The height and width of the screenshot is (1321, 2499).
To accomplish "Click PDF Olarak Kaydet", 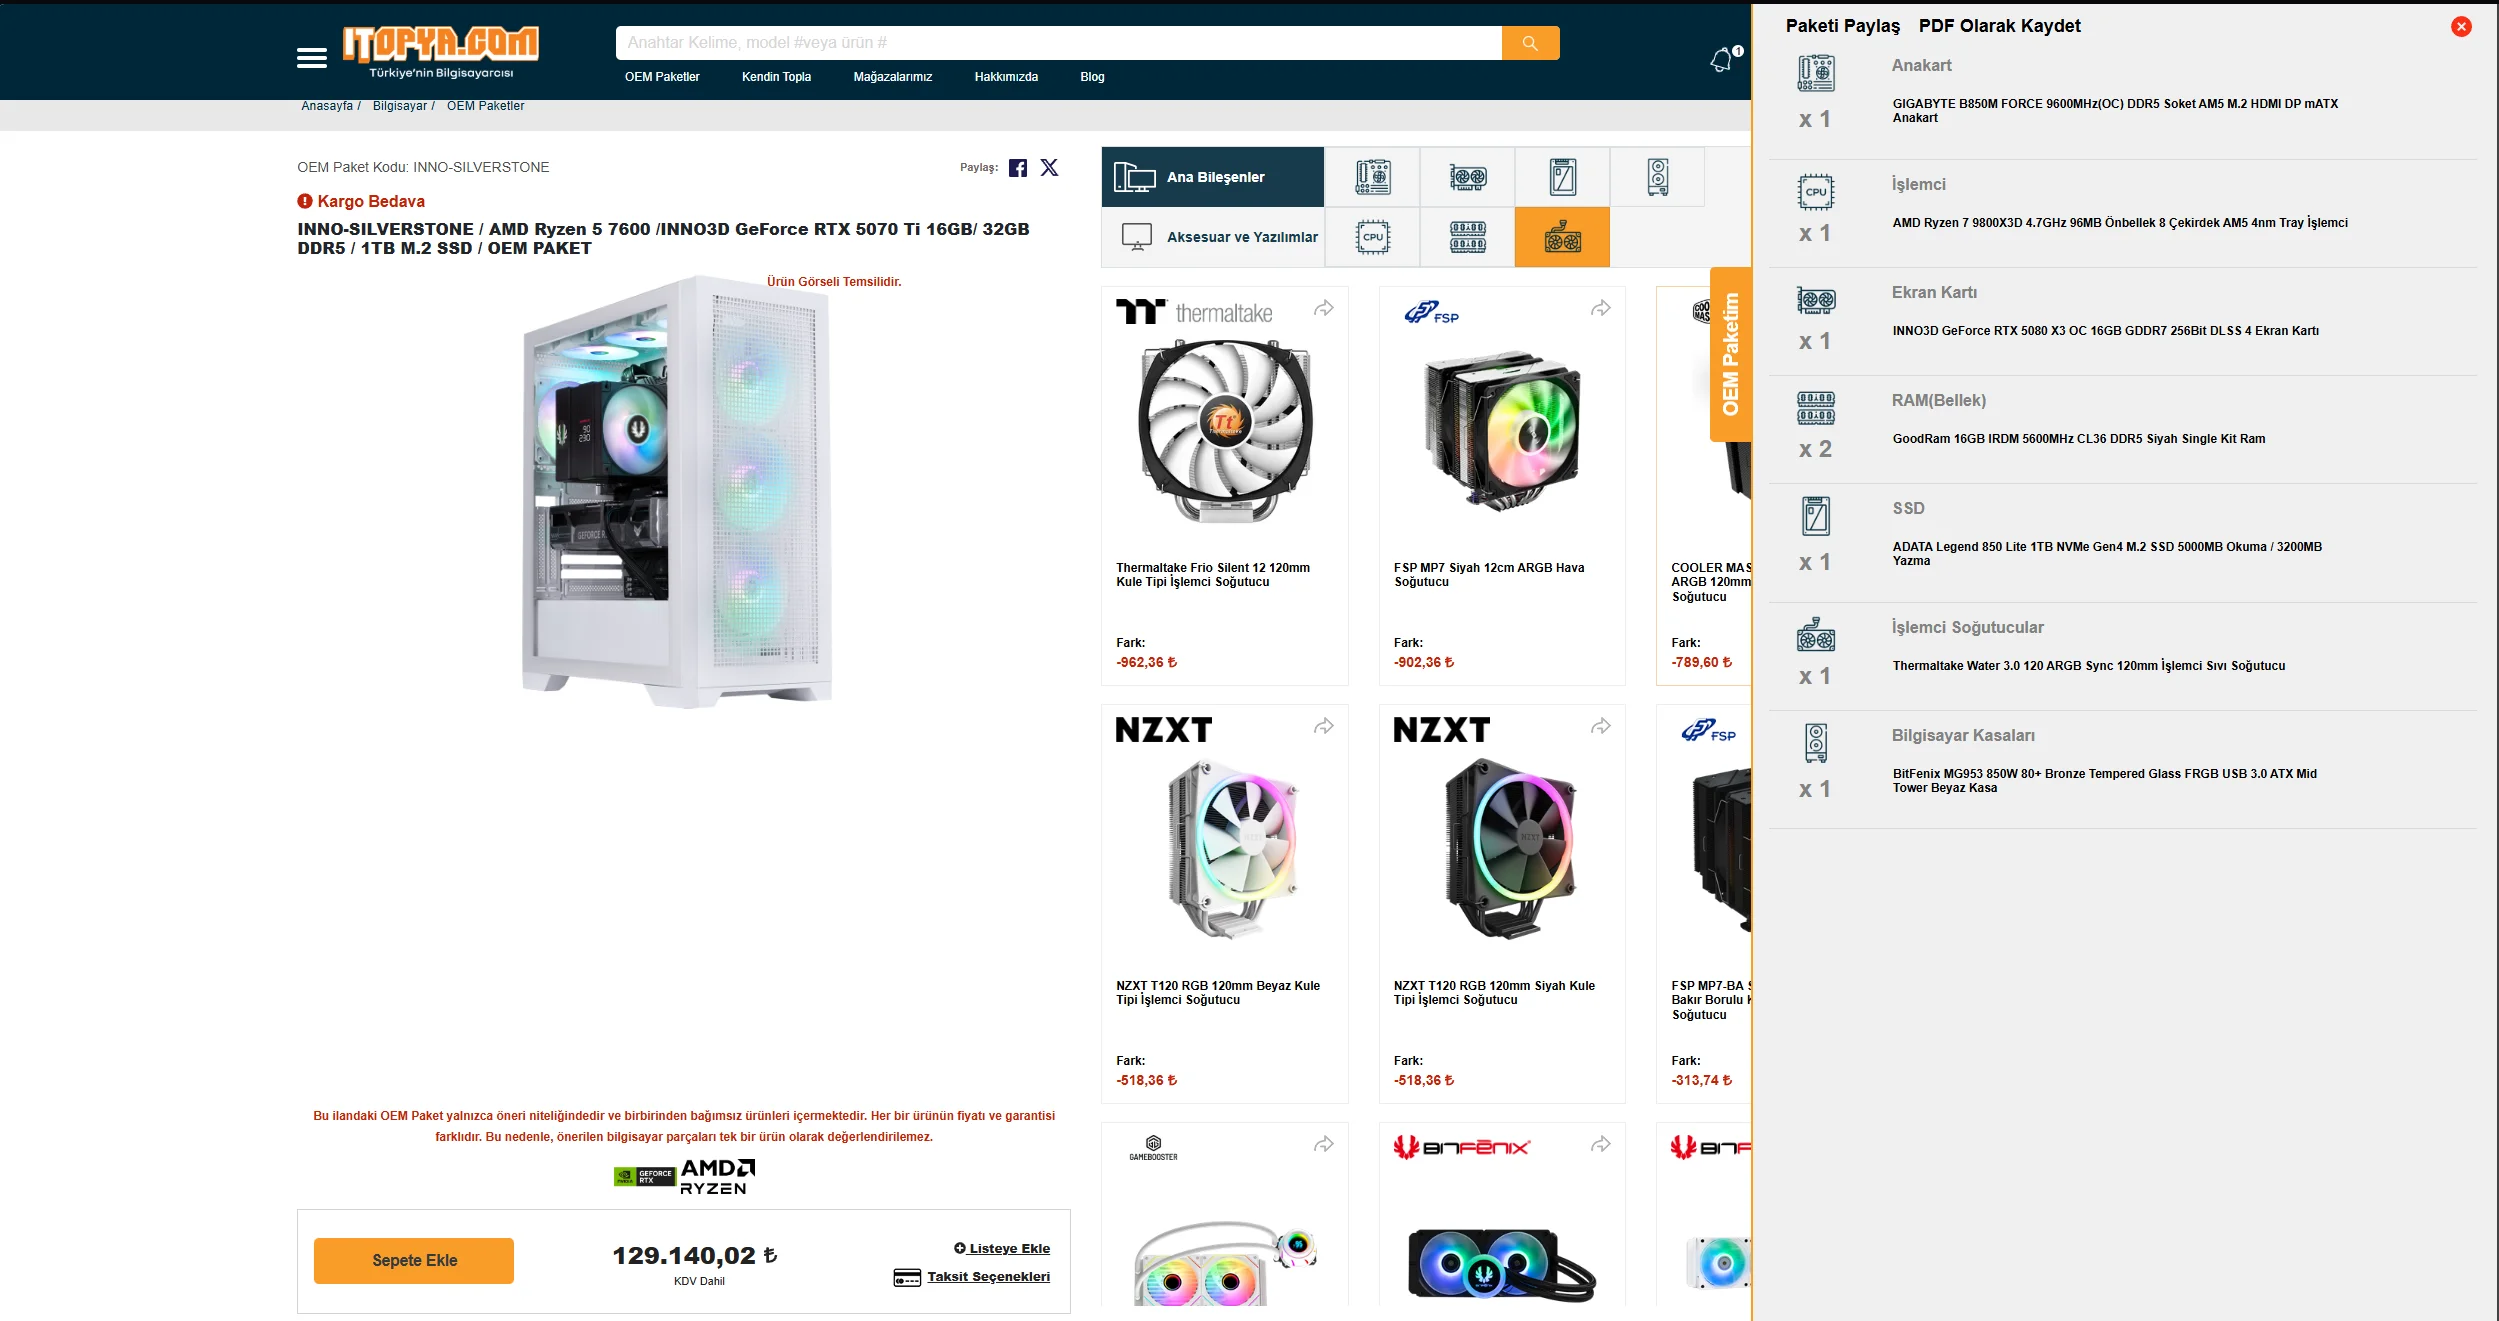I will (1999, 26).
